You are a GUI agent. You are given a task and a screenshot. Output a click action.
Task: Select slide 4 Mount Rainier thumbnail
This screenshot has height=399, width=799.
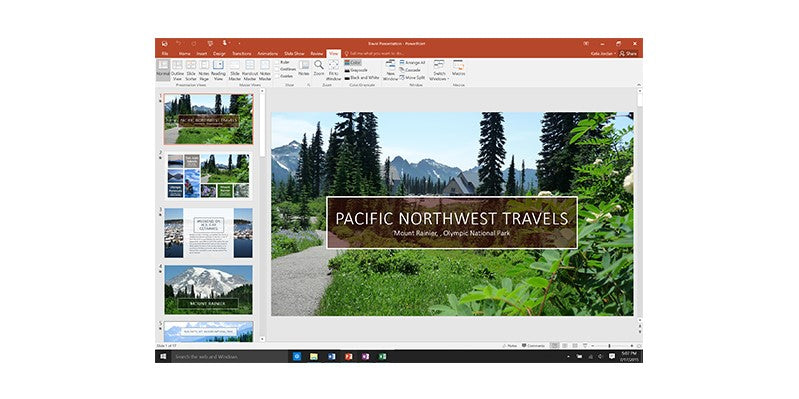click(208, 289)
